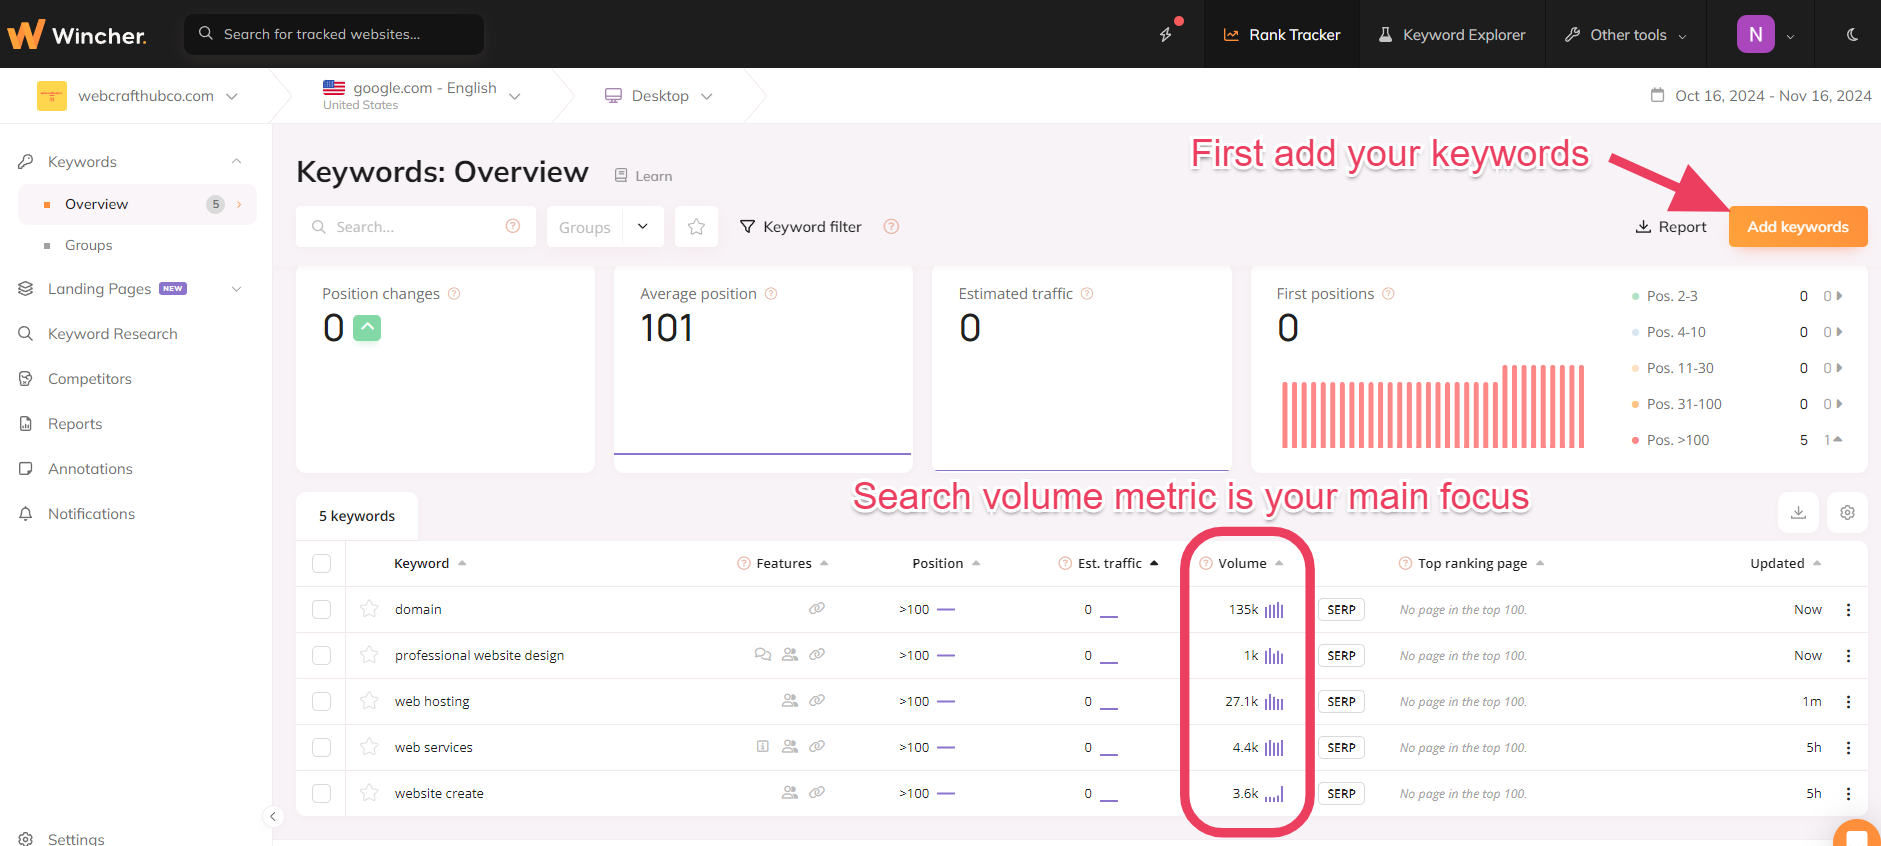Toggle dark mode moon icon

[x=1852, y=34]
